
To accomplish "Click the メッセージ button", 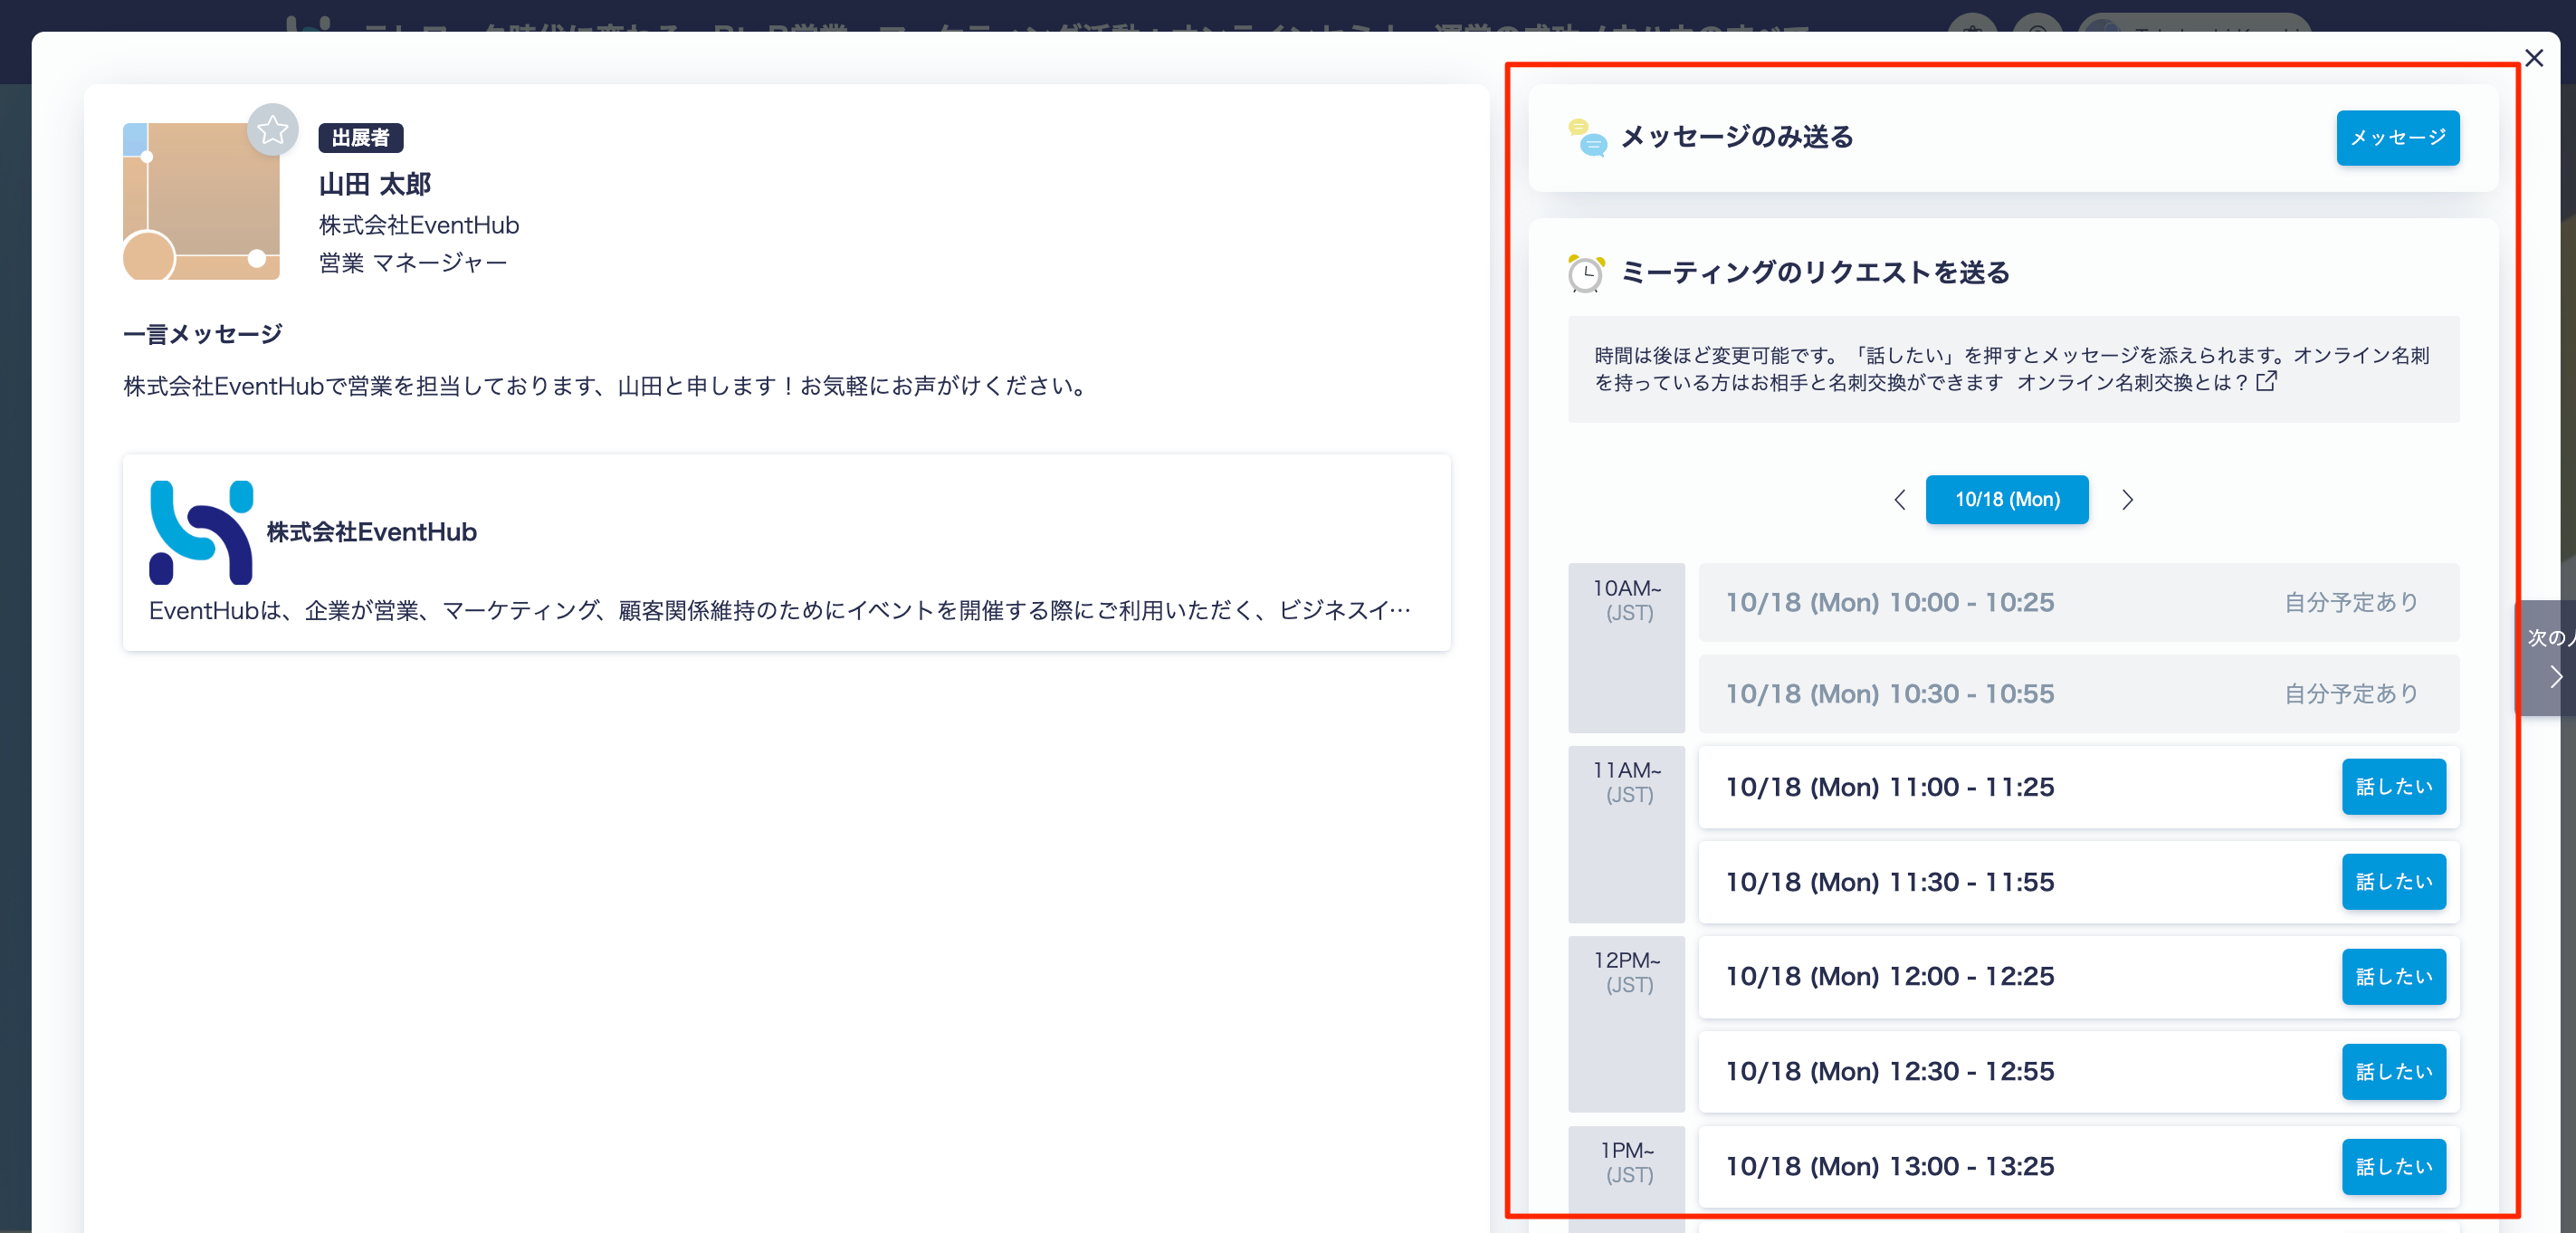I will tap(2397, 138).
